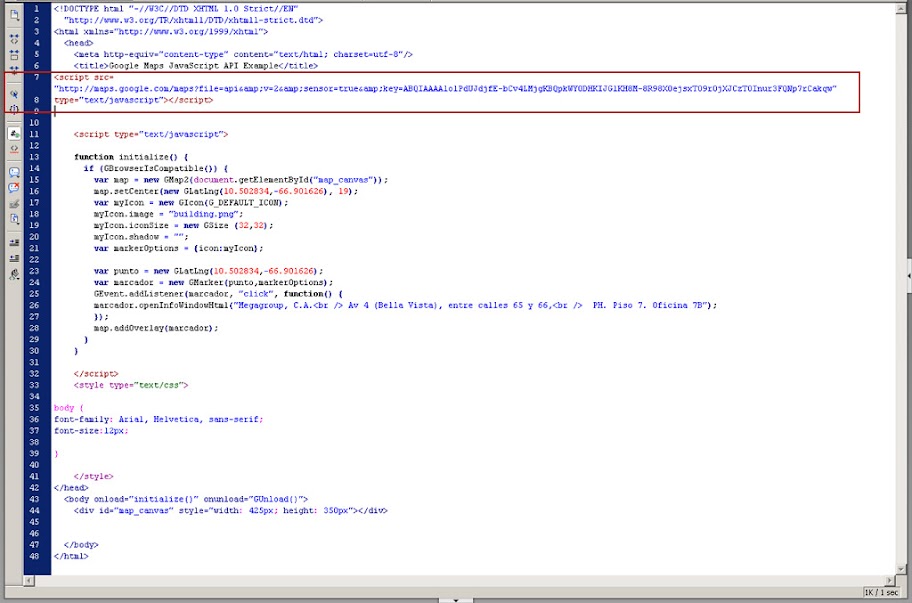This screenshot has width=912, height=603.
Task: Click the closing '</html>' tag
Action: (x=71, y=556)
